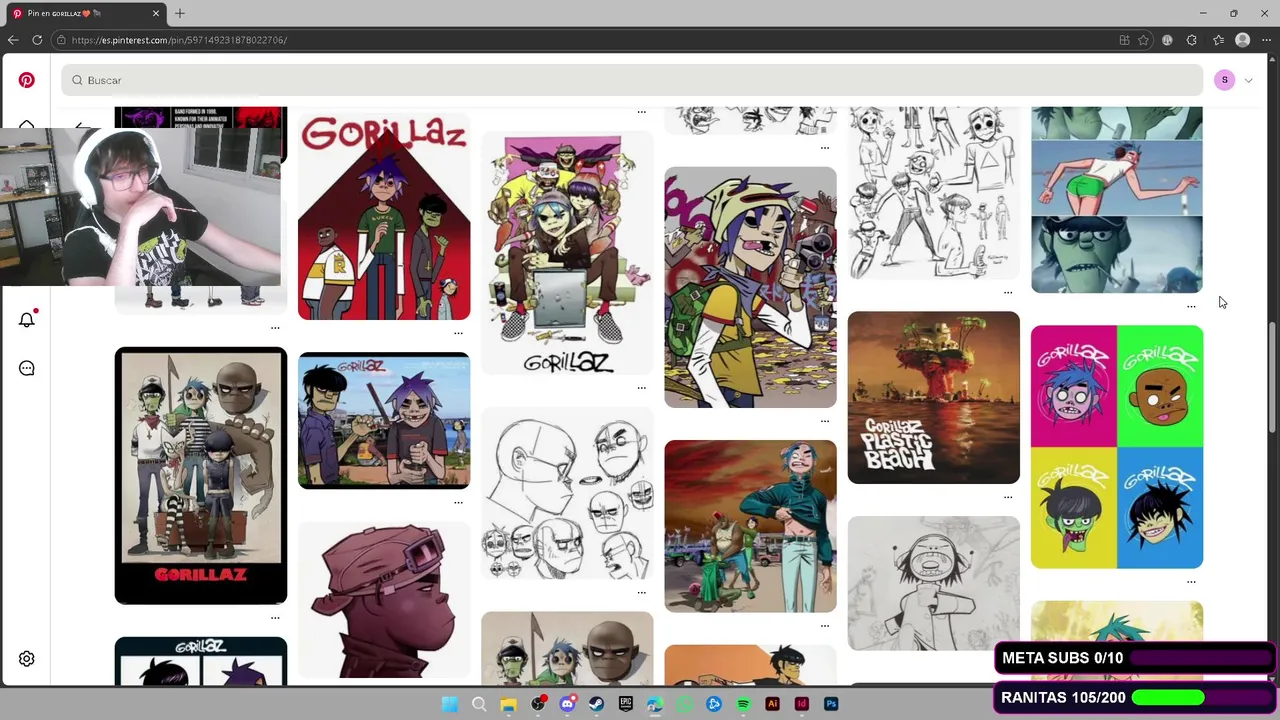Open options for Murdoc runner collage pin
Screen dimensions: 1280x720
tap(1191, 307)
